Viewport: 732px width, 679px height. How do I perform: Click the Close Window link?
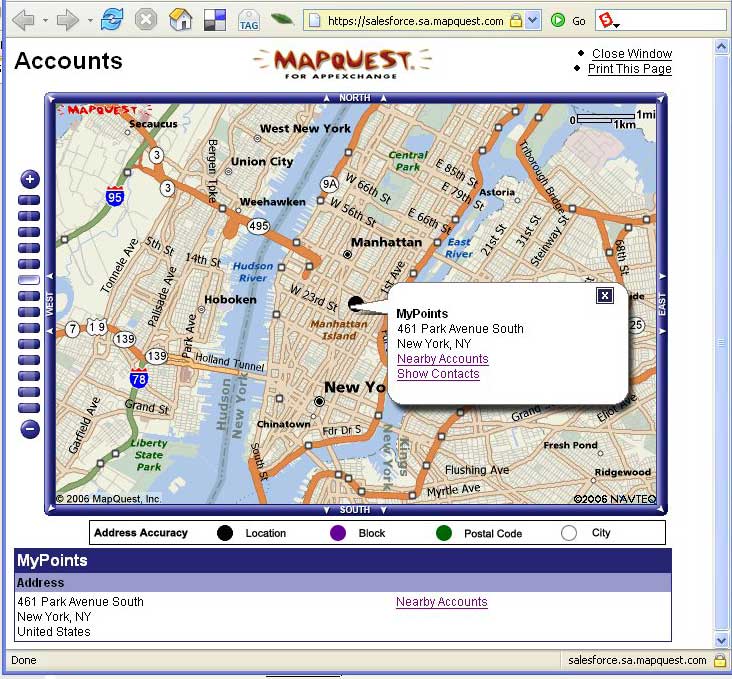click(632, 54)
